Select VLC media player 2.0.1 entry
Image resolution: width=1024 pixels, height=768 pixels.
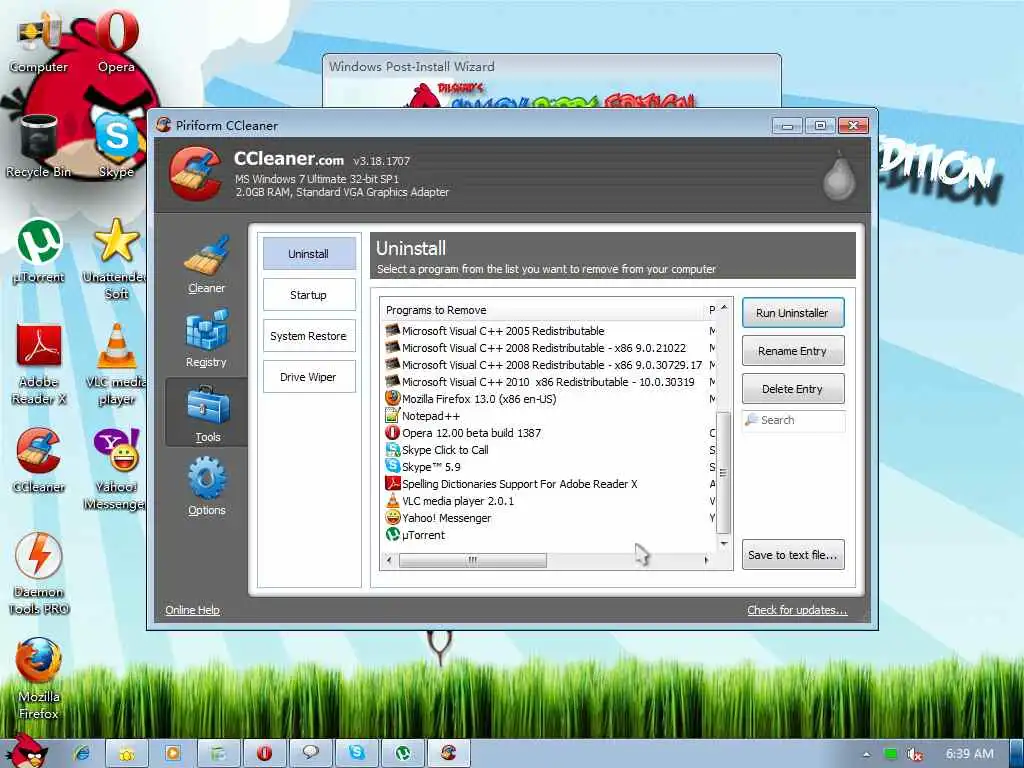click(x=549, y=501)
